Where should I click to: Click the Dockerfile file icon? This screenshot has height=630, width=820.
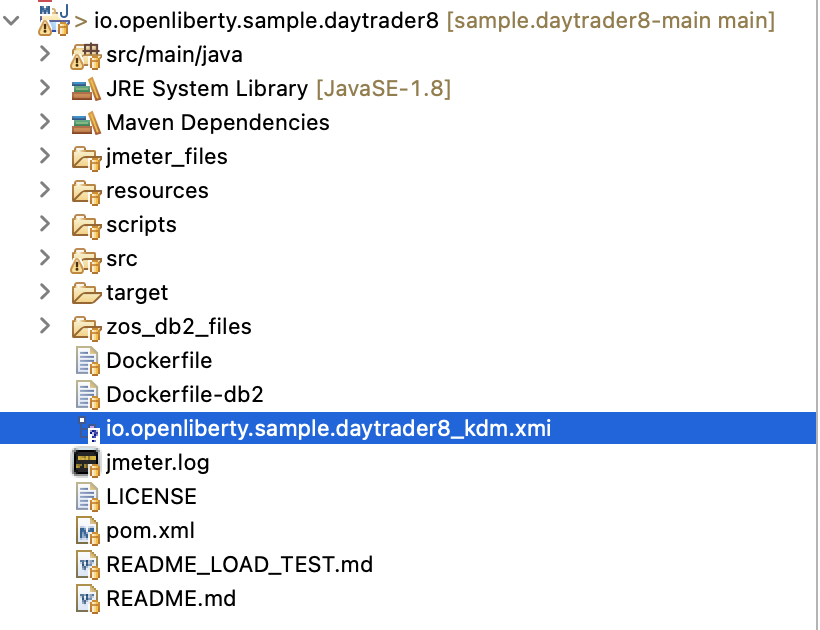pyautogui.click(x=87, y=361)
